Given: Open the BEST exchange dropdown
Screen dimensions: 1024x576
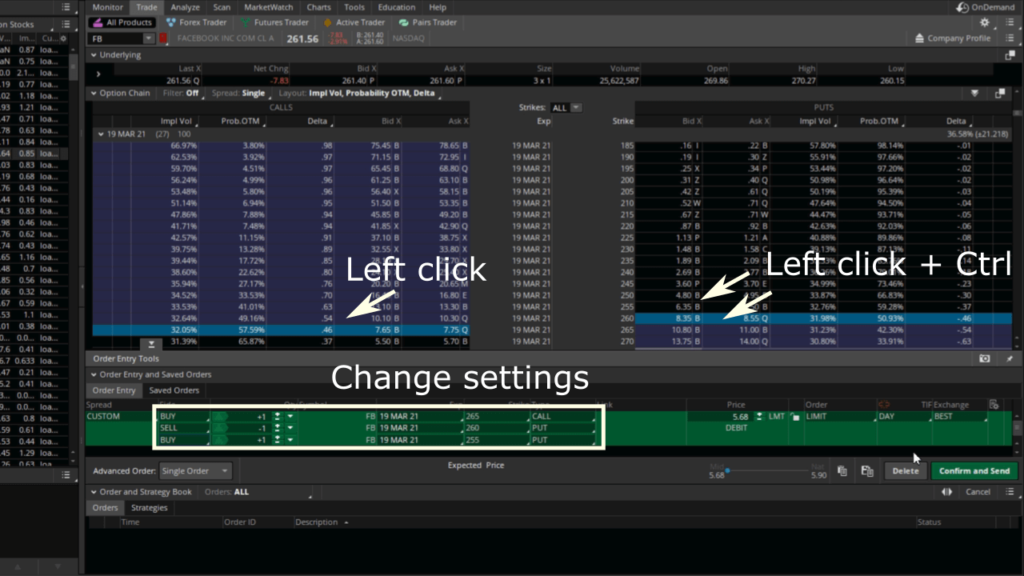Looking at the screenshot, I should pyautogui.click(x=960, y=417).
